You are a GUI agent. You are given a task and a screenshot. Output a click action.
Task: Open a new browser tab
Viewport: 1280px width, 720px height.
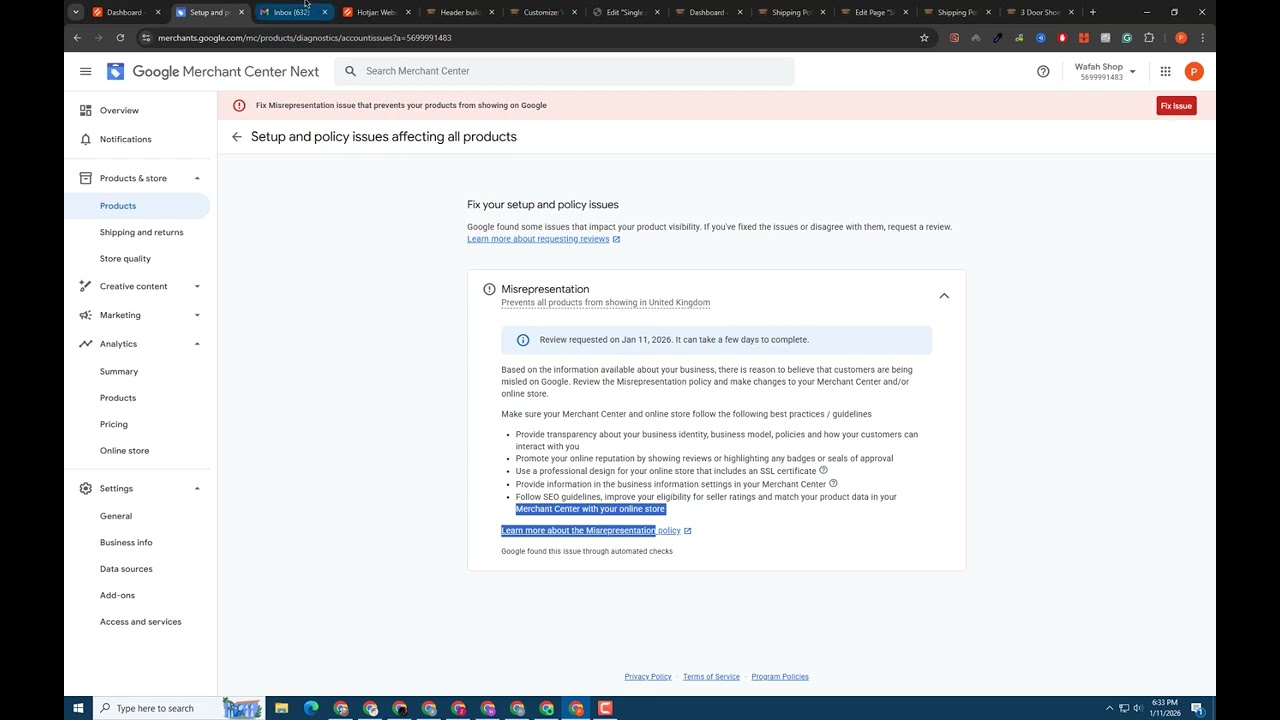coord(1092,12)
